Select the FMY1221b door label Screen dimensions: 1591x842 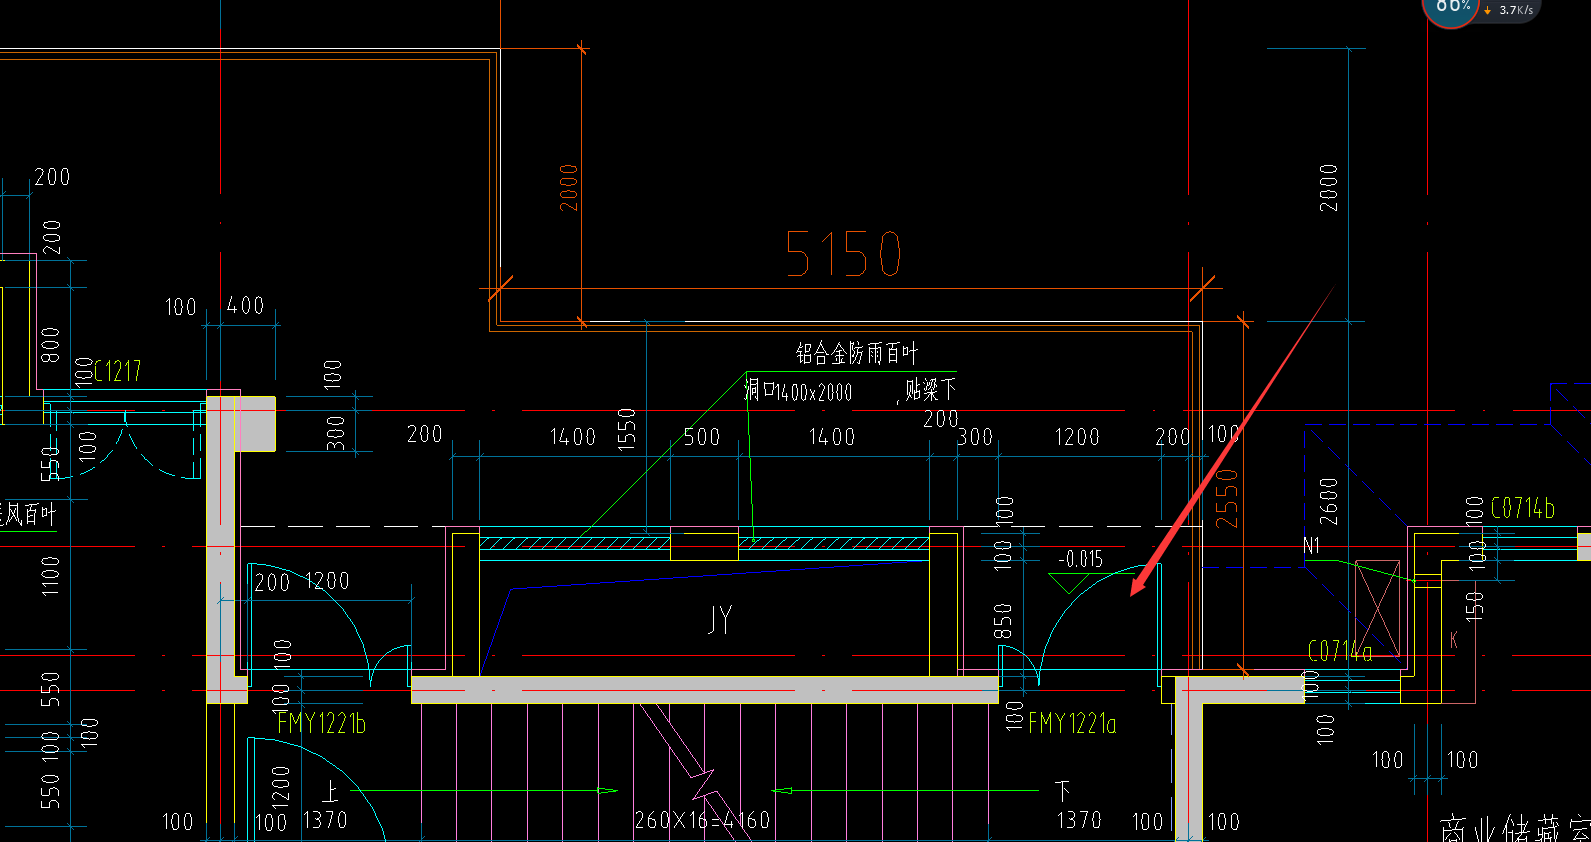[322, 723]
